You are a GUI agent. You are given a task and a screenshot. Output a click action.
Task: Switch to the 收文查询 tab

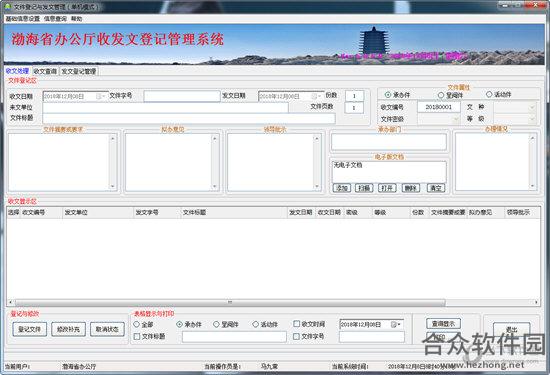click(45, 71)
